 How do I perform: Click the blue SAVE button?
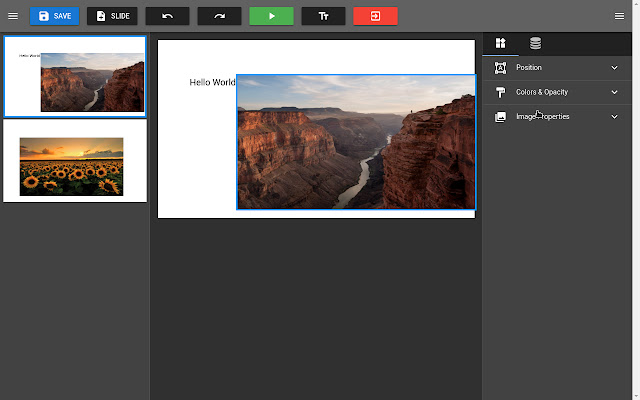click(54, 16)
